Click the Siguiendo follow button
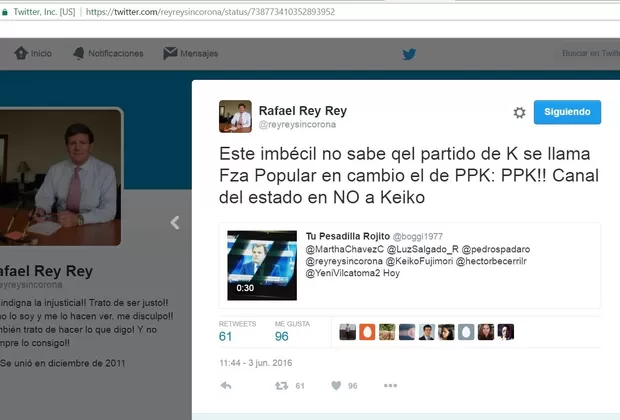Screen dimensions: 620x420 tap(567, 112)
